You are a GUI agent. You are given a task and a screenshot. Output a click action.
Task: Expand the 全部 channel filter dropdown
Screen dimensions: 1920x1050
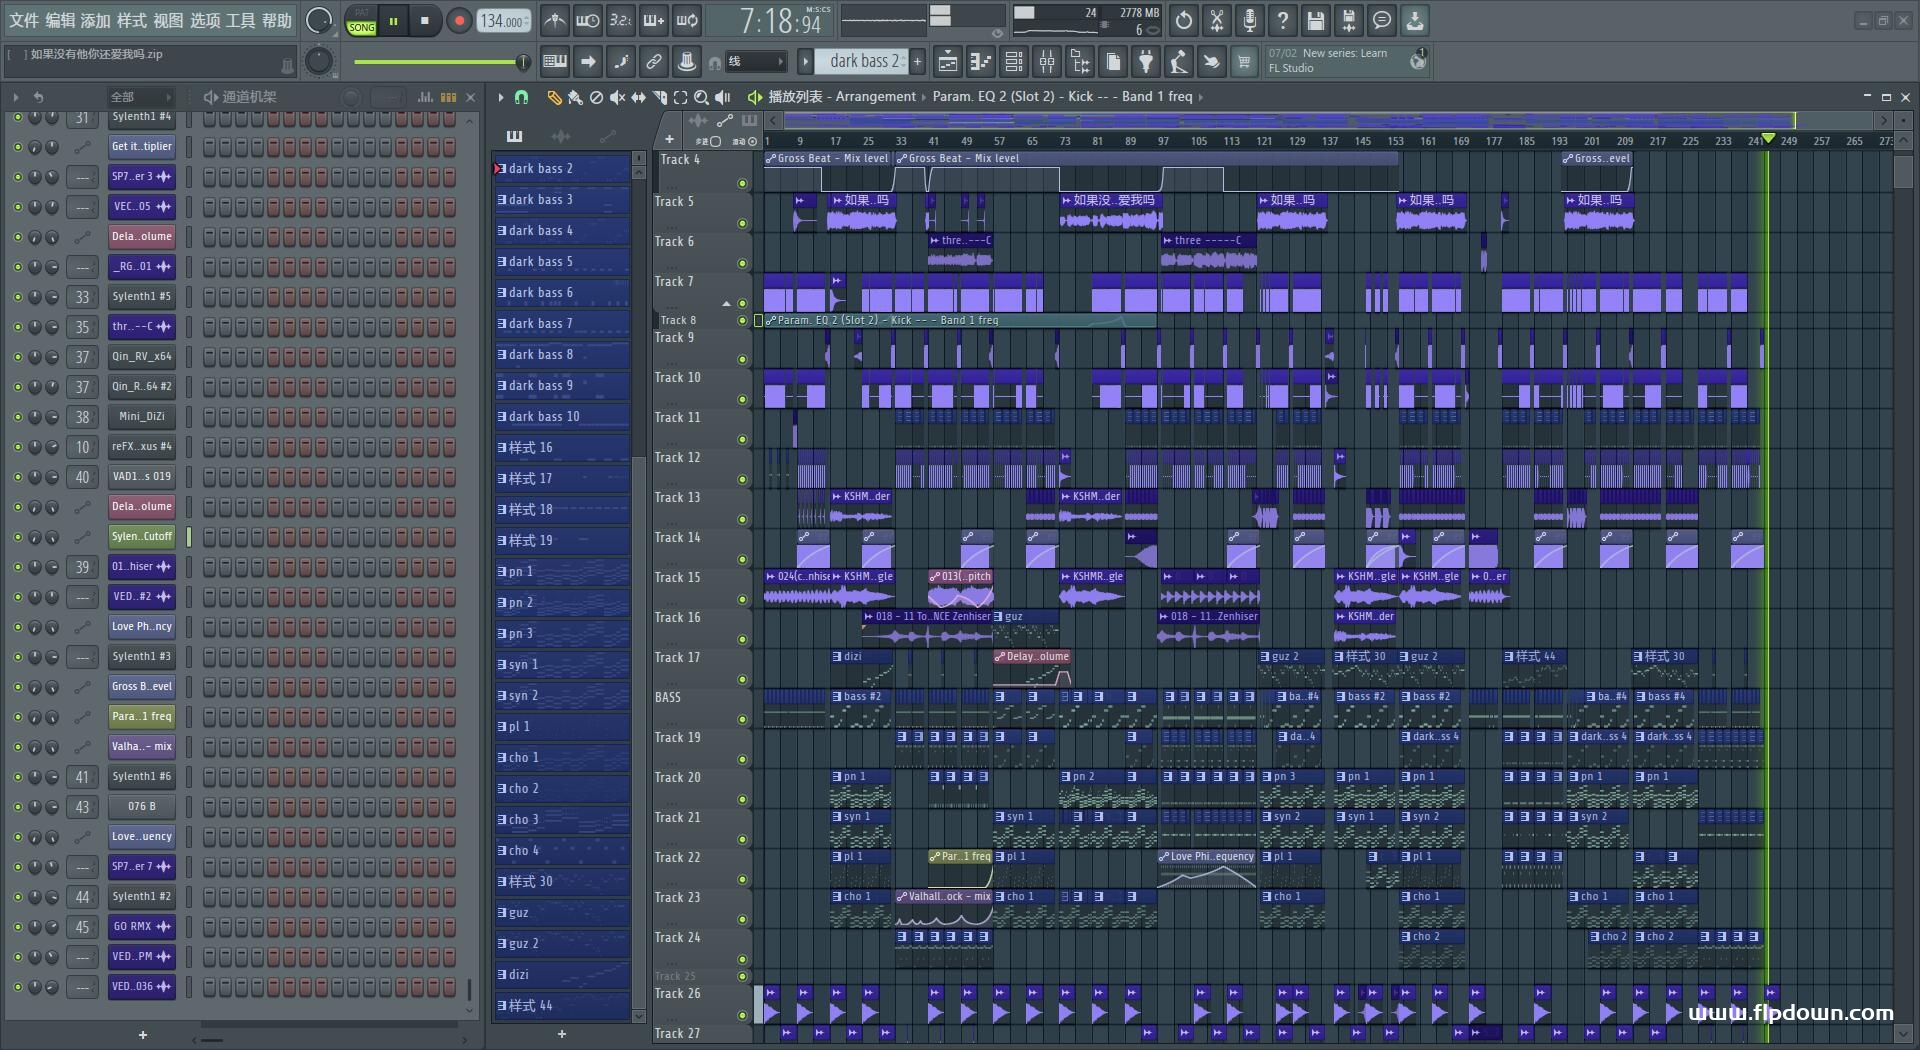pos(140,97)
